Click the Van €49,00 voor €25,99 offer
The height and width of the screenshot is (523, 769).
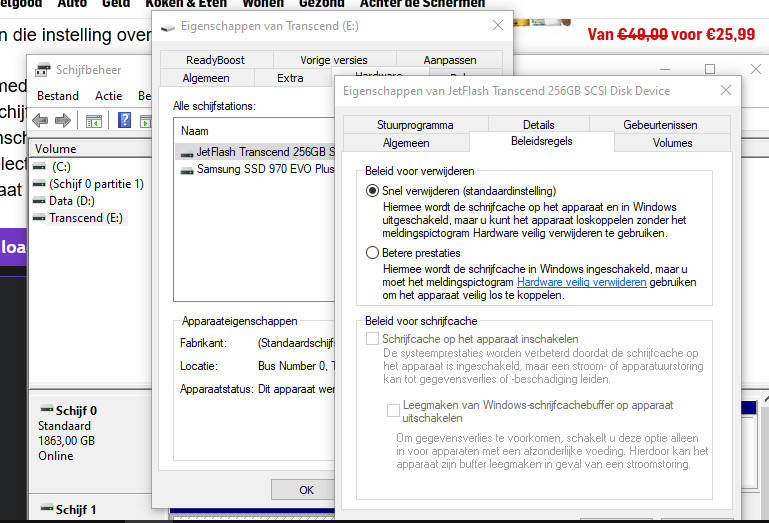click(671, 34)
